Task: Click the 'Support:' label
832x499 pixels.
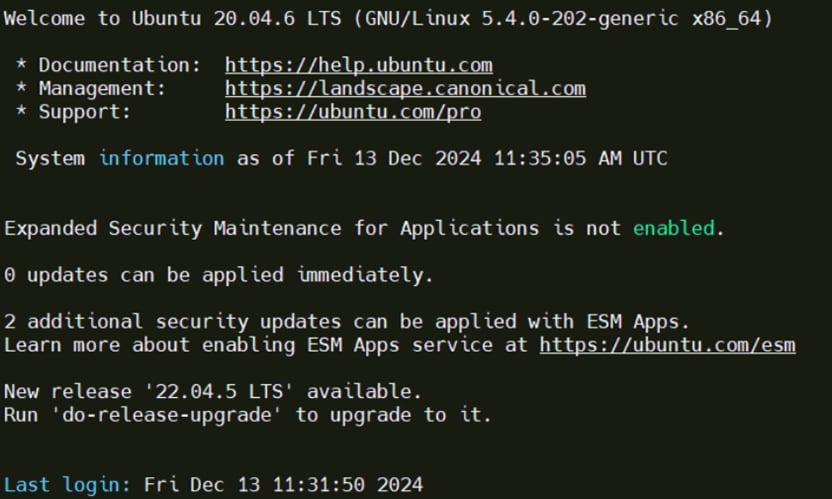Action: tap(84, 112)
